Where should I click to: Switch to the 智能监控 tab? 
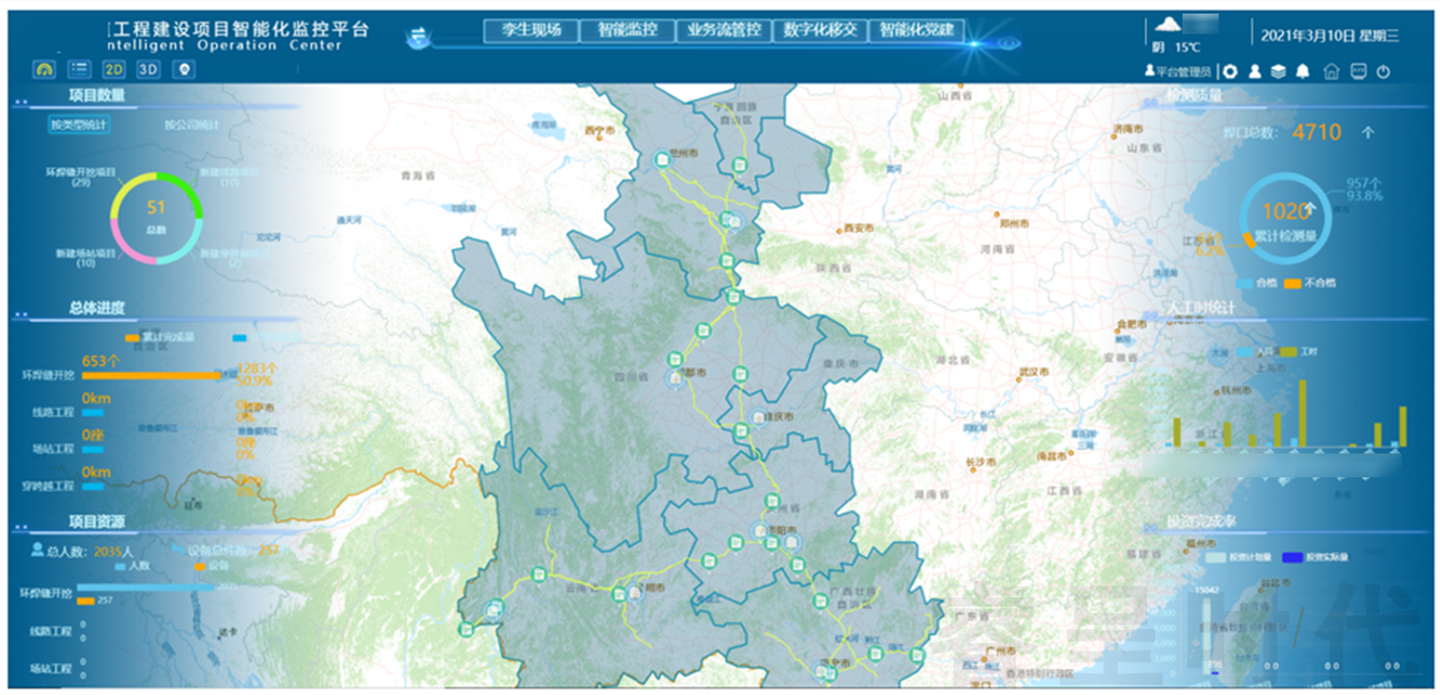627,30
